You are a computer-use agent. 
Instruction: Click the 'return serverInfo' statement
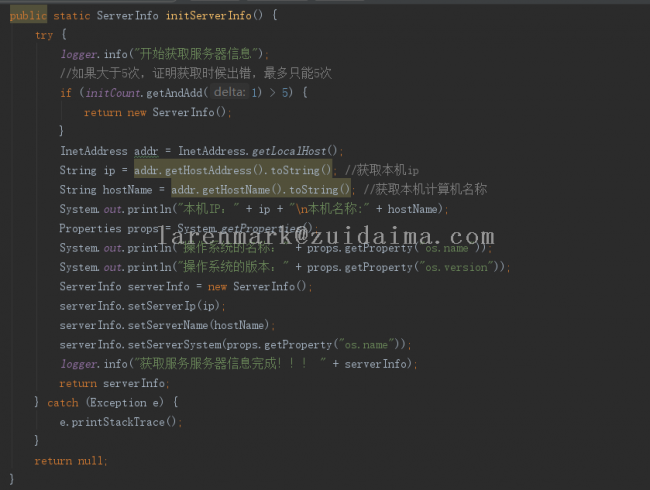click(114, 383)
